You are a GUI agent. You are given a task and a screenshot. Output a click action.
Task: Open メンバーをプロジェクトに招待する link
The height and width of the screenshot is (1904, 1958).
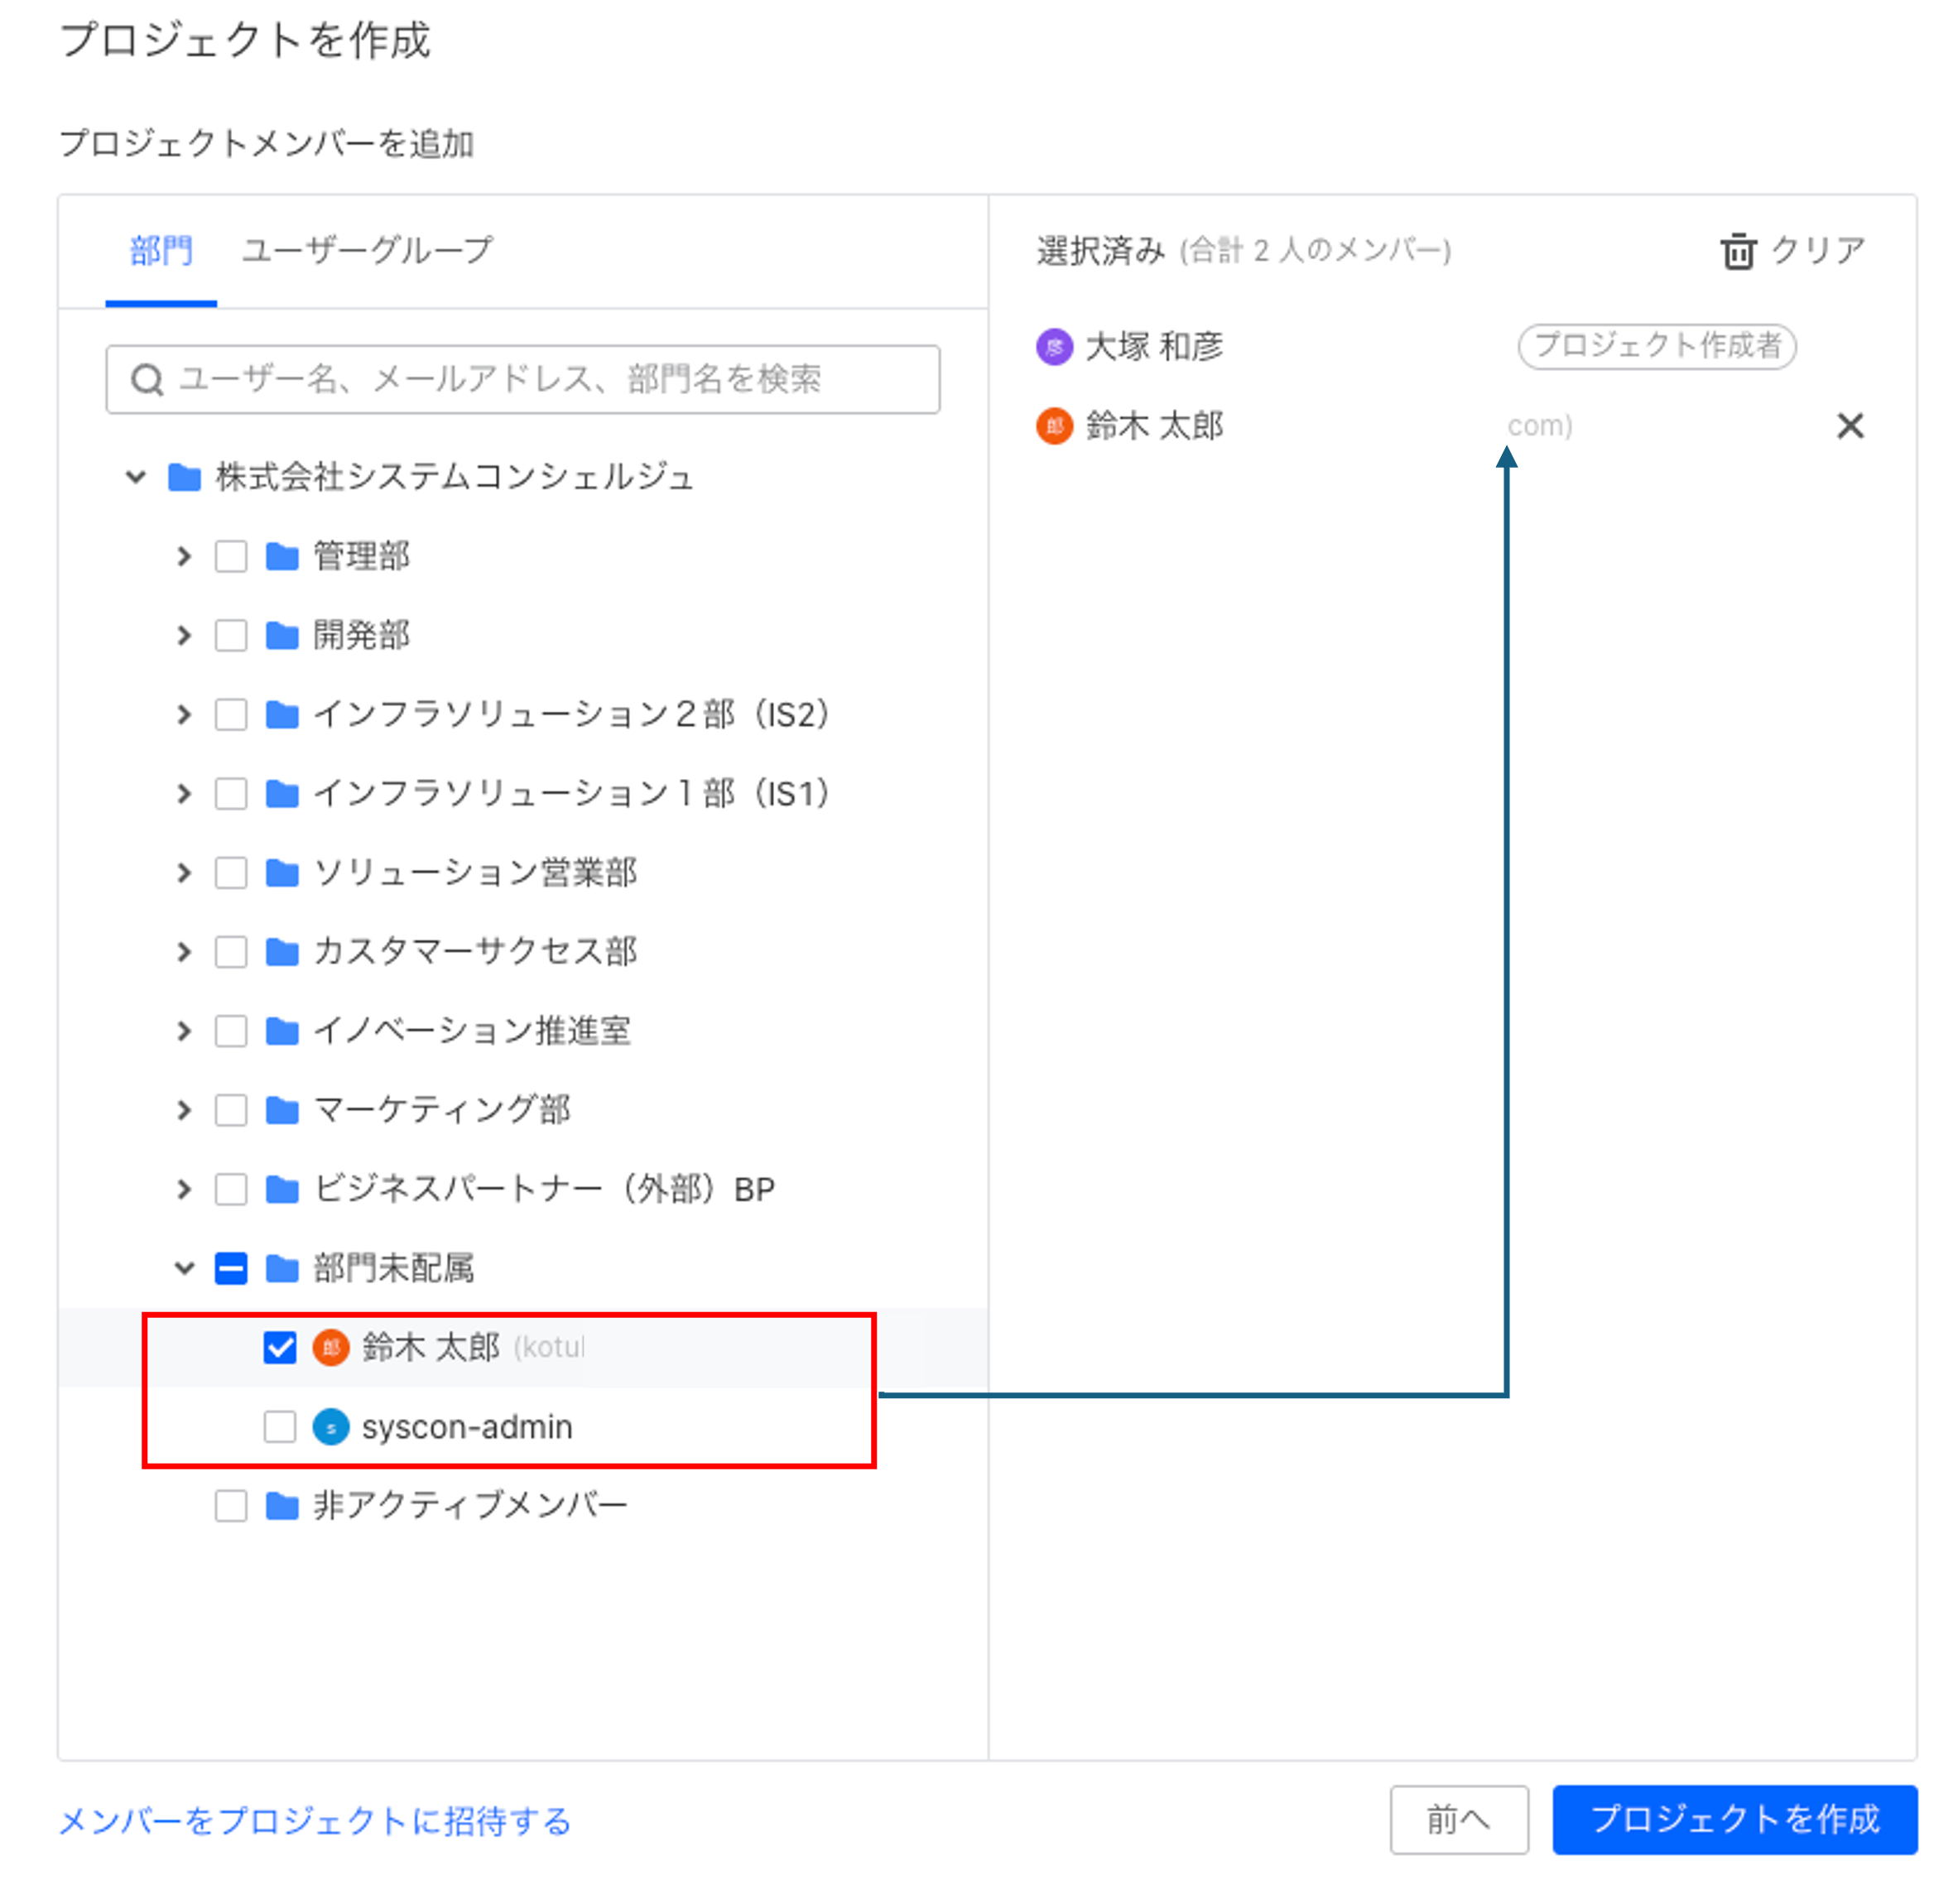(314, 1821)
